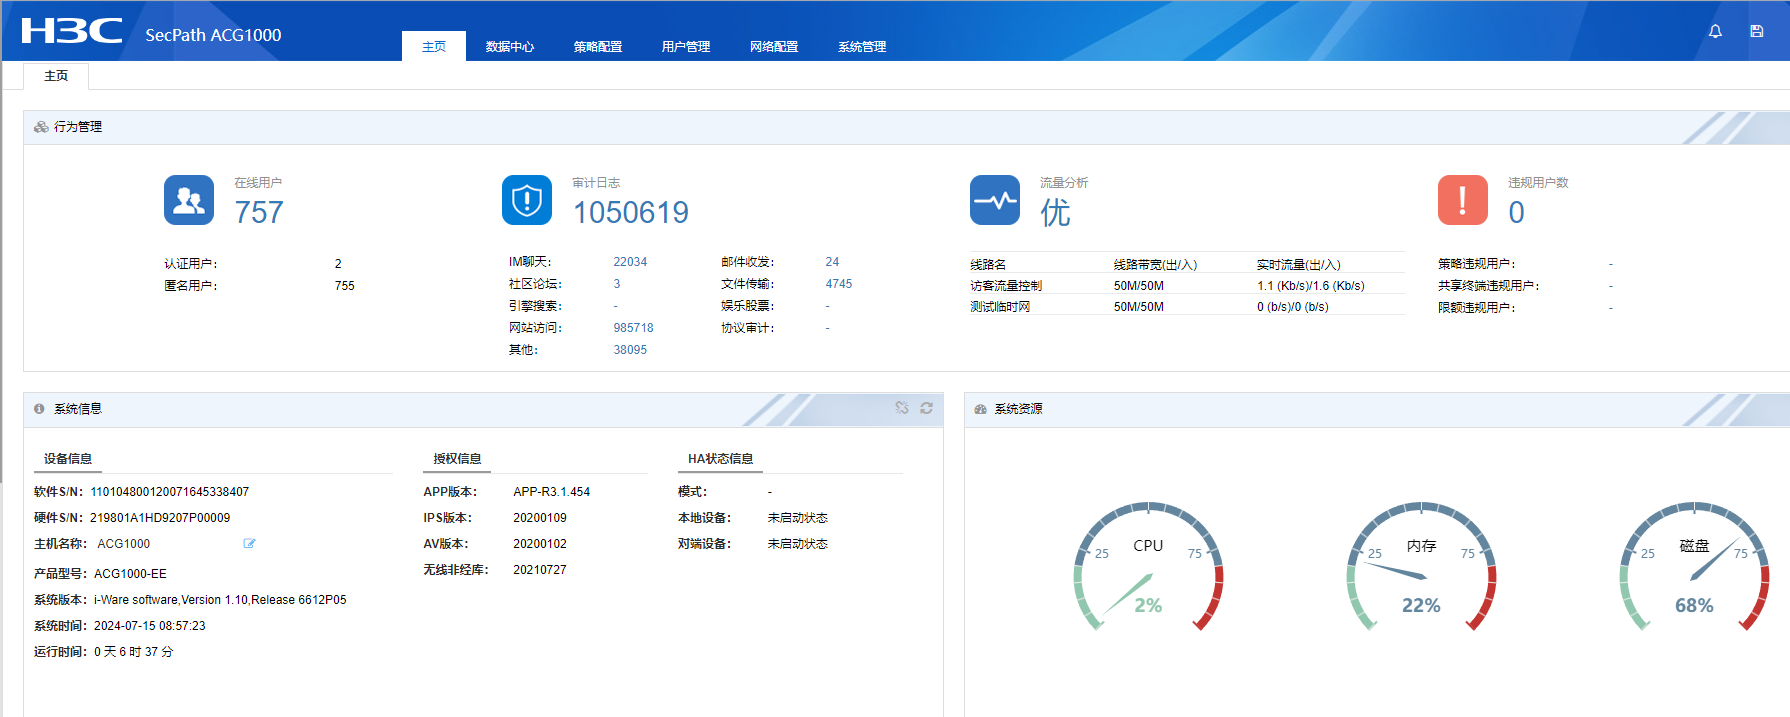
Task: Click the edit icon beside hostname ACG1000
Action: click(249, 544)
